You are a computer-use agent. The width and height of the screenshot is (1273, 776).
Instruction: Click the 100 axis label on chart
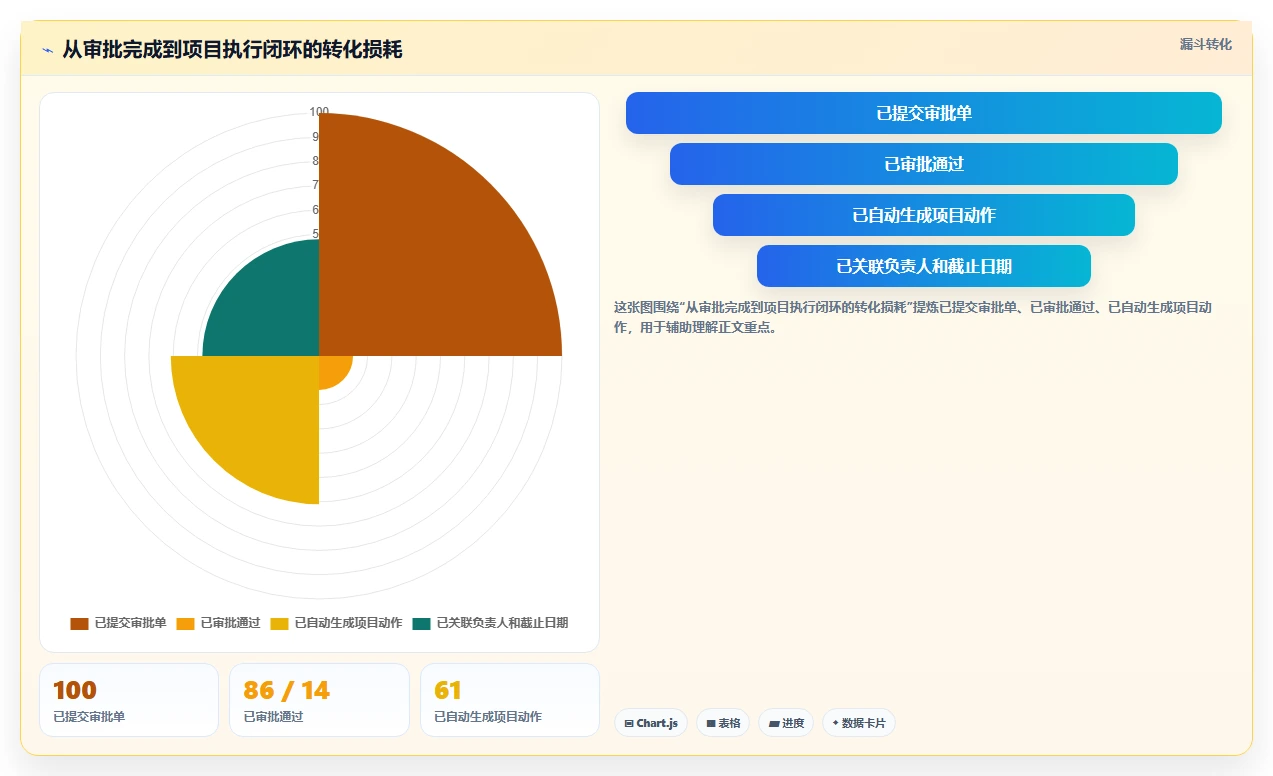(x=319, y=112)
